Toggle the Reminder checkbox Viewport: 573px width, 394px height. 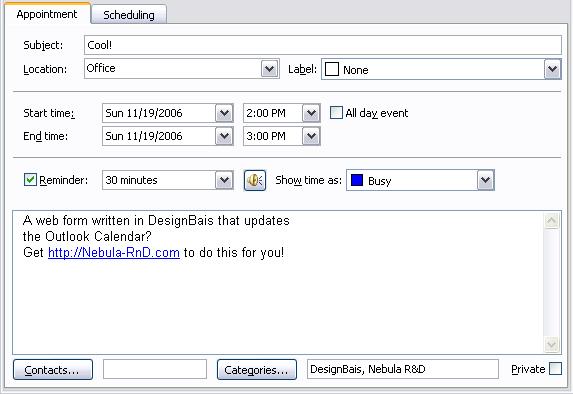pos(30,180)
